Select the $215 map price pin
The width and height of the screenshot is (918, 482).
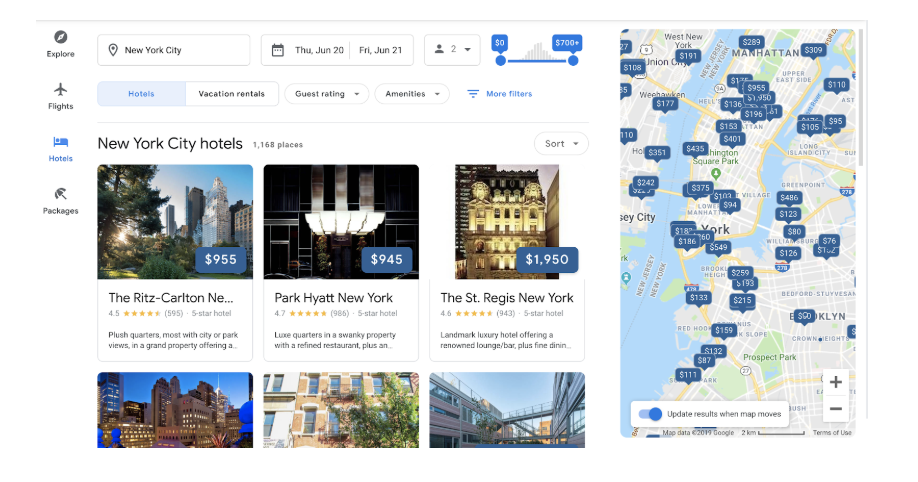[742, 301]
